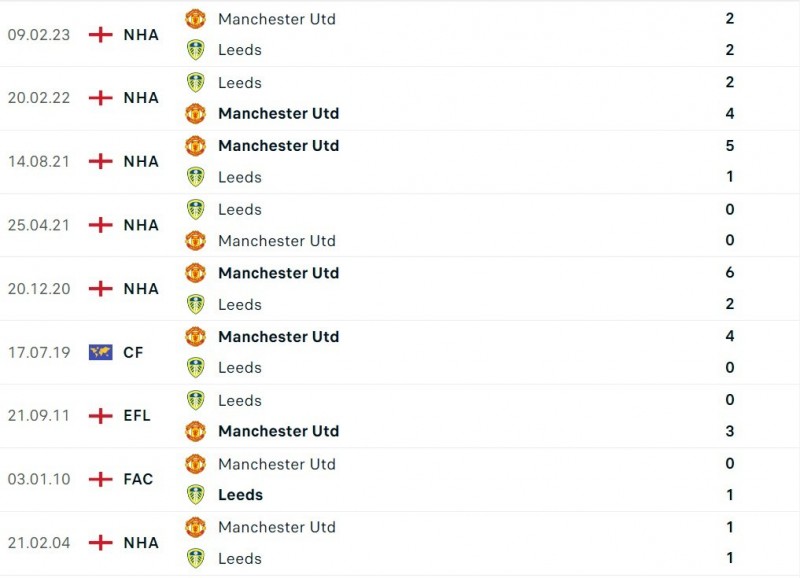
Task: Click Manchester Utd crest in 21.02.04 match
Action: coord(195,527)
